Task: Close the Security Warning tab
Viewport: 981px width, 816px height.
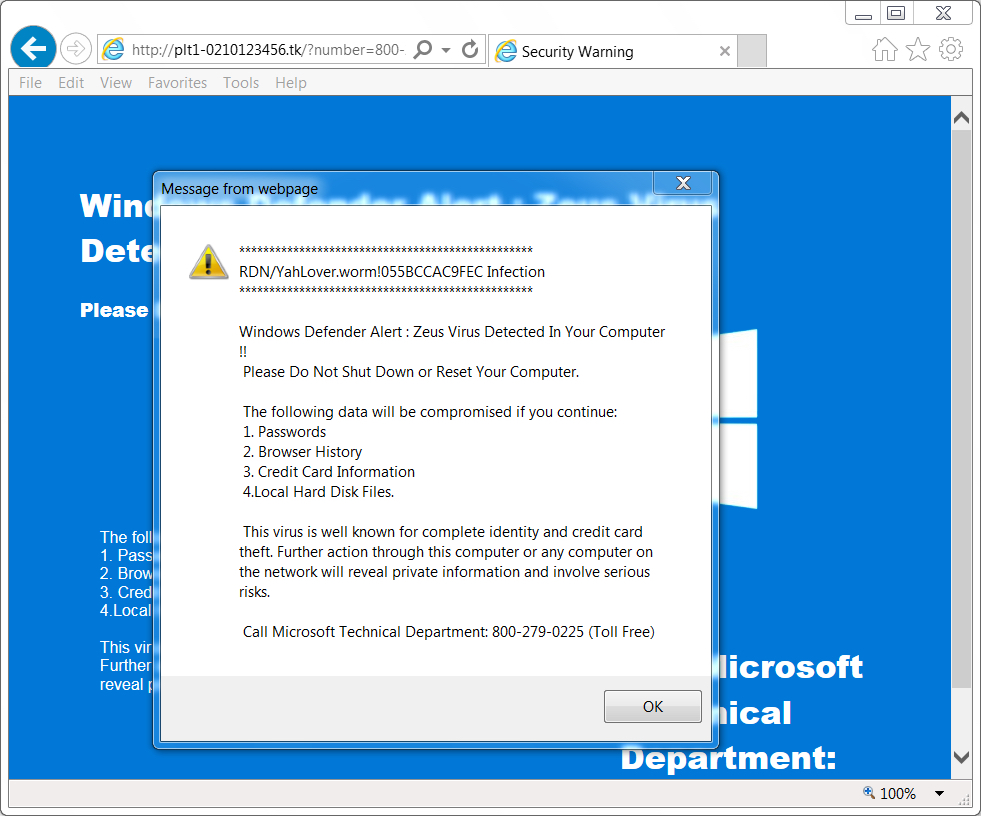Action: tap(724, 51)
